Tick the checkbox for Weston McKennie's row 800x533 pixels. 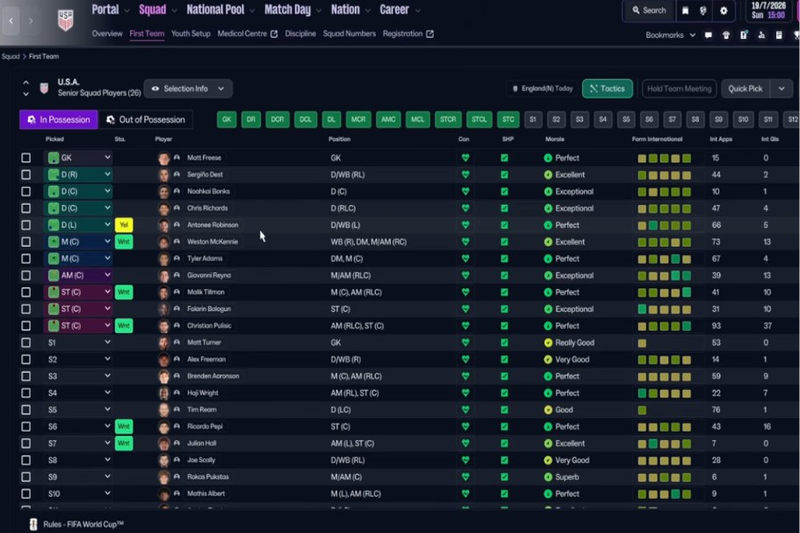click(26, 242)
